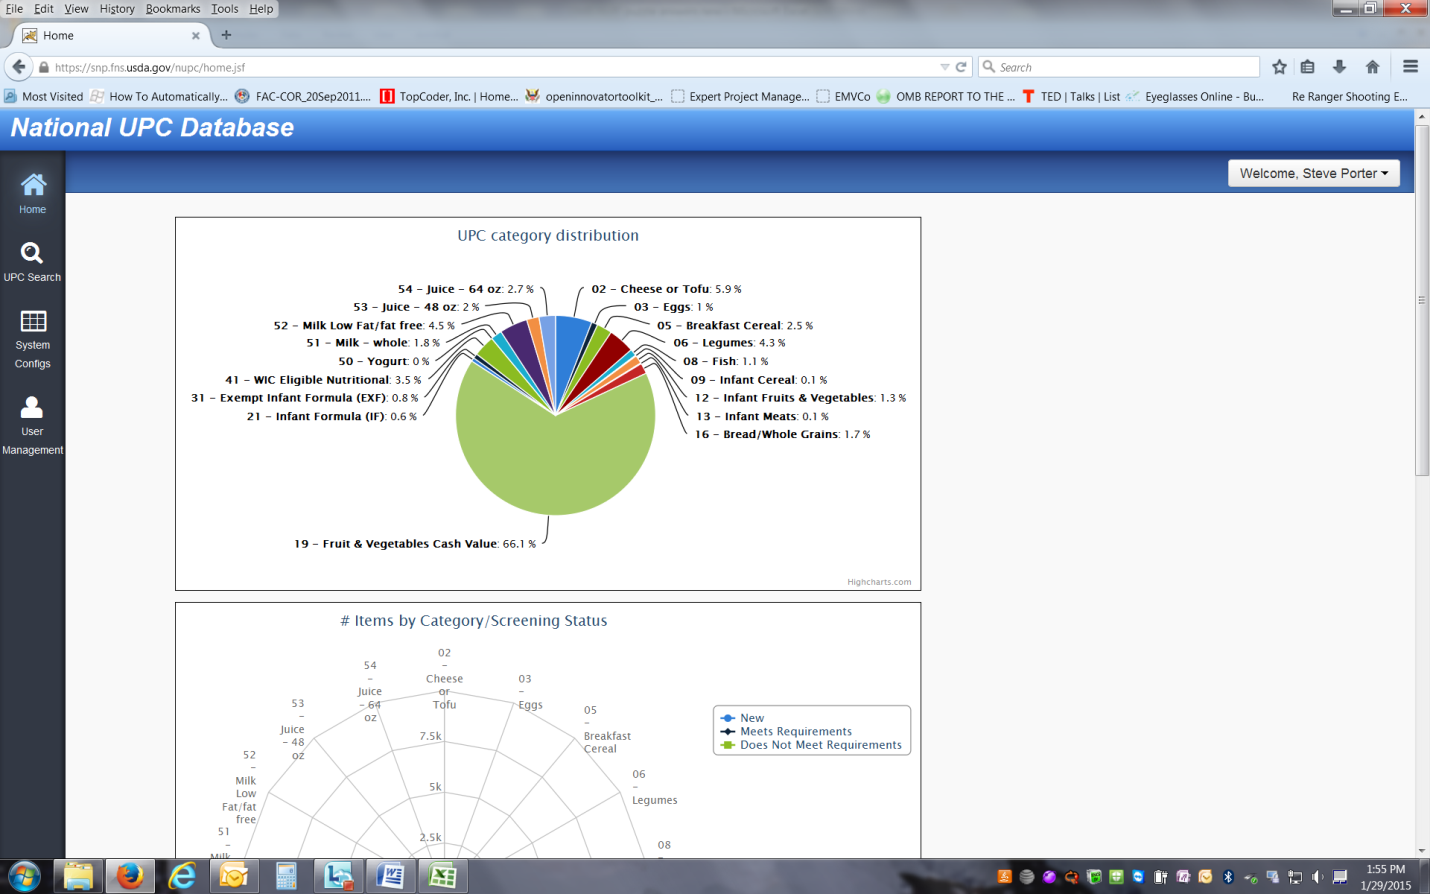Toggle Does Not Meet Requirements legend series
The height and width of the screenshot is (894, 1430).
pos(811,745)
